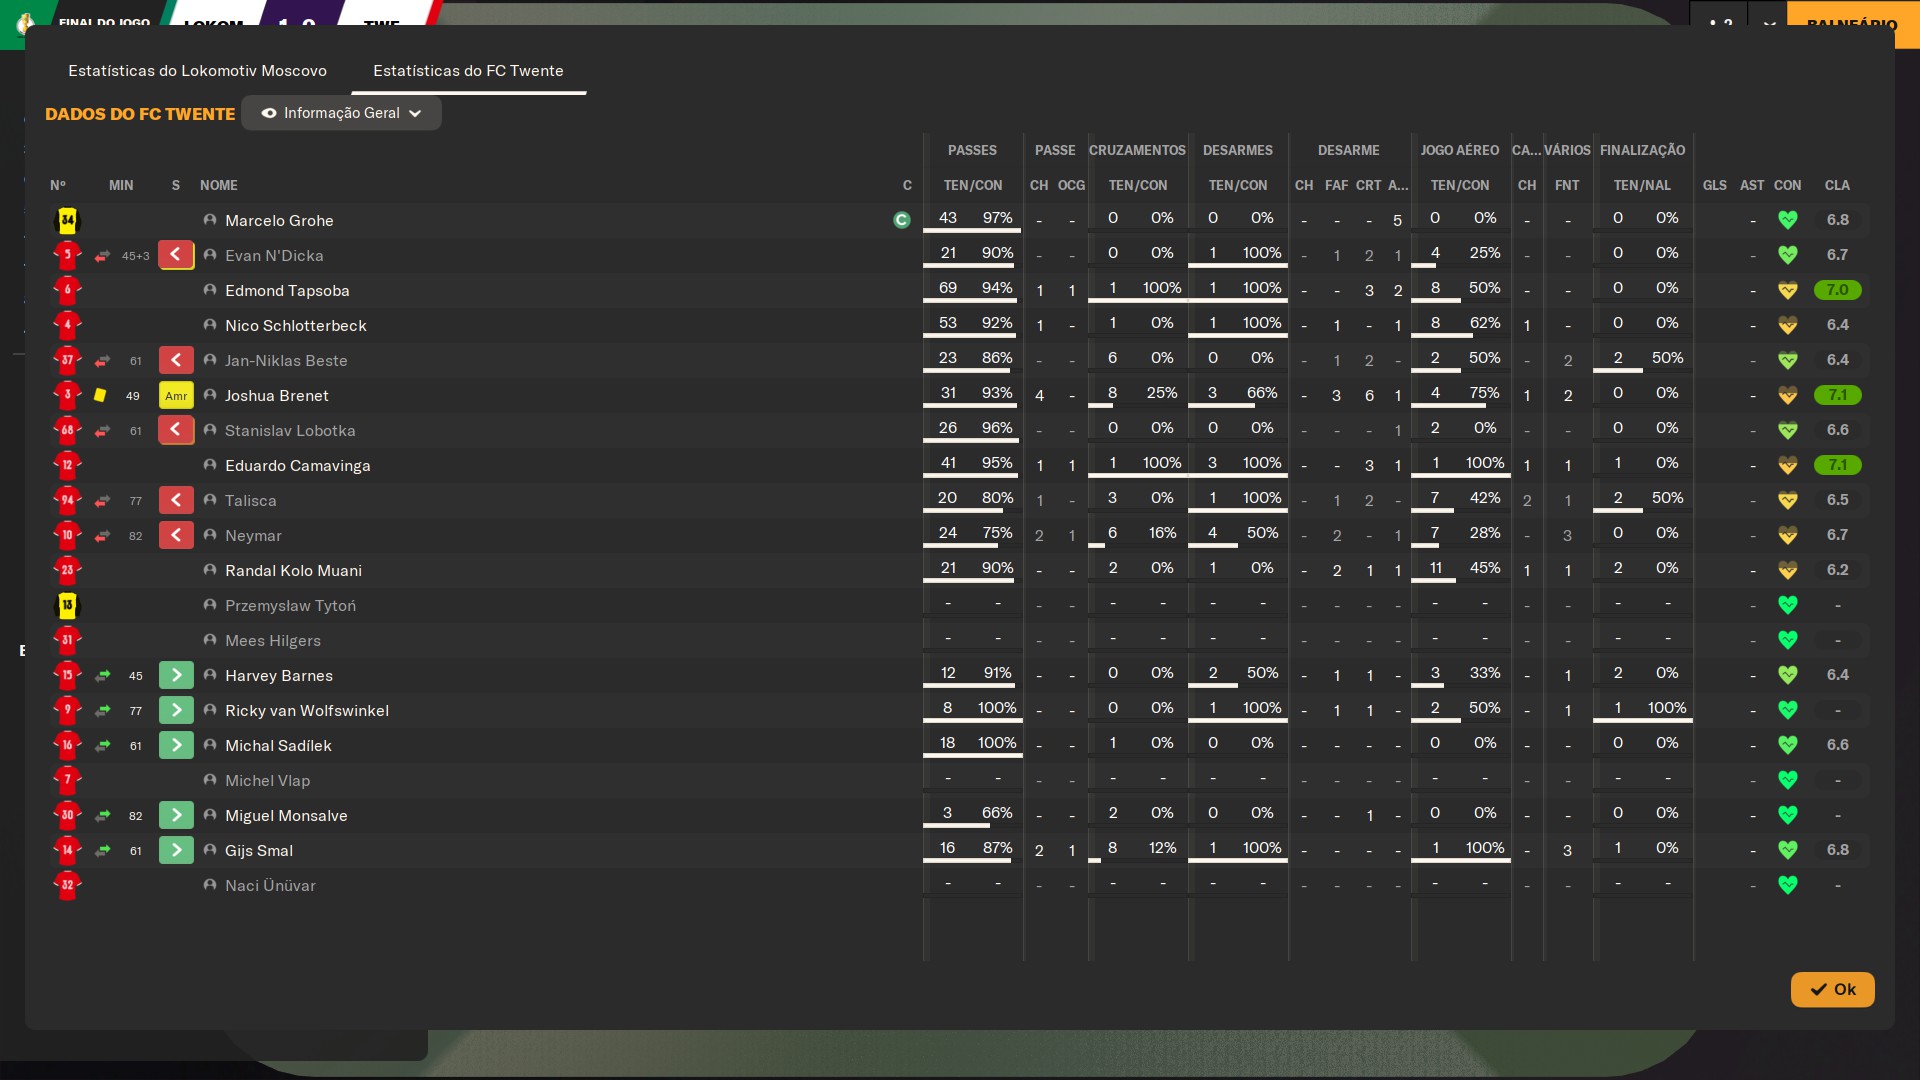The height and width of the screenshot is (1080, 1920).
Task: Click Przemyslaw Tytoń's goalkeeper shirt icon
Action: [x=67, y=605]
